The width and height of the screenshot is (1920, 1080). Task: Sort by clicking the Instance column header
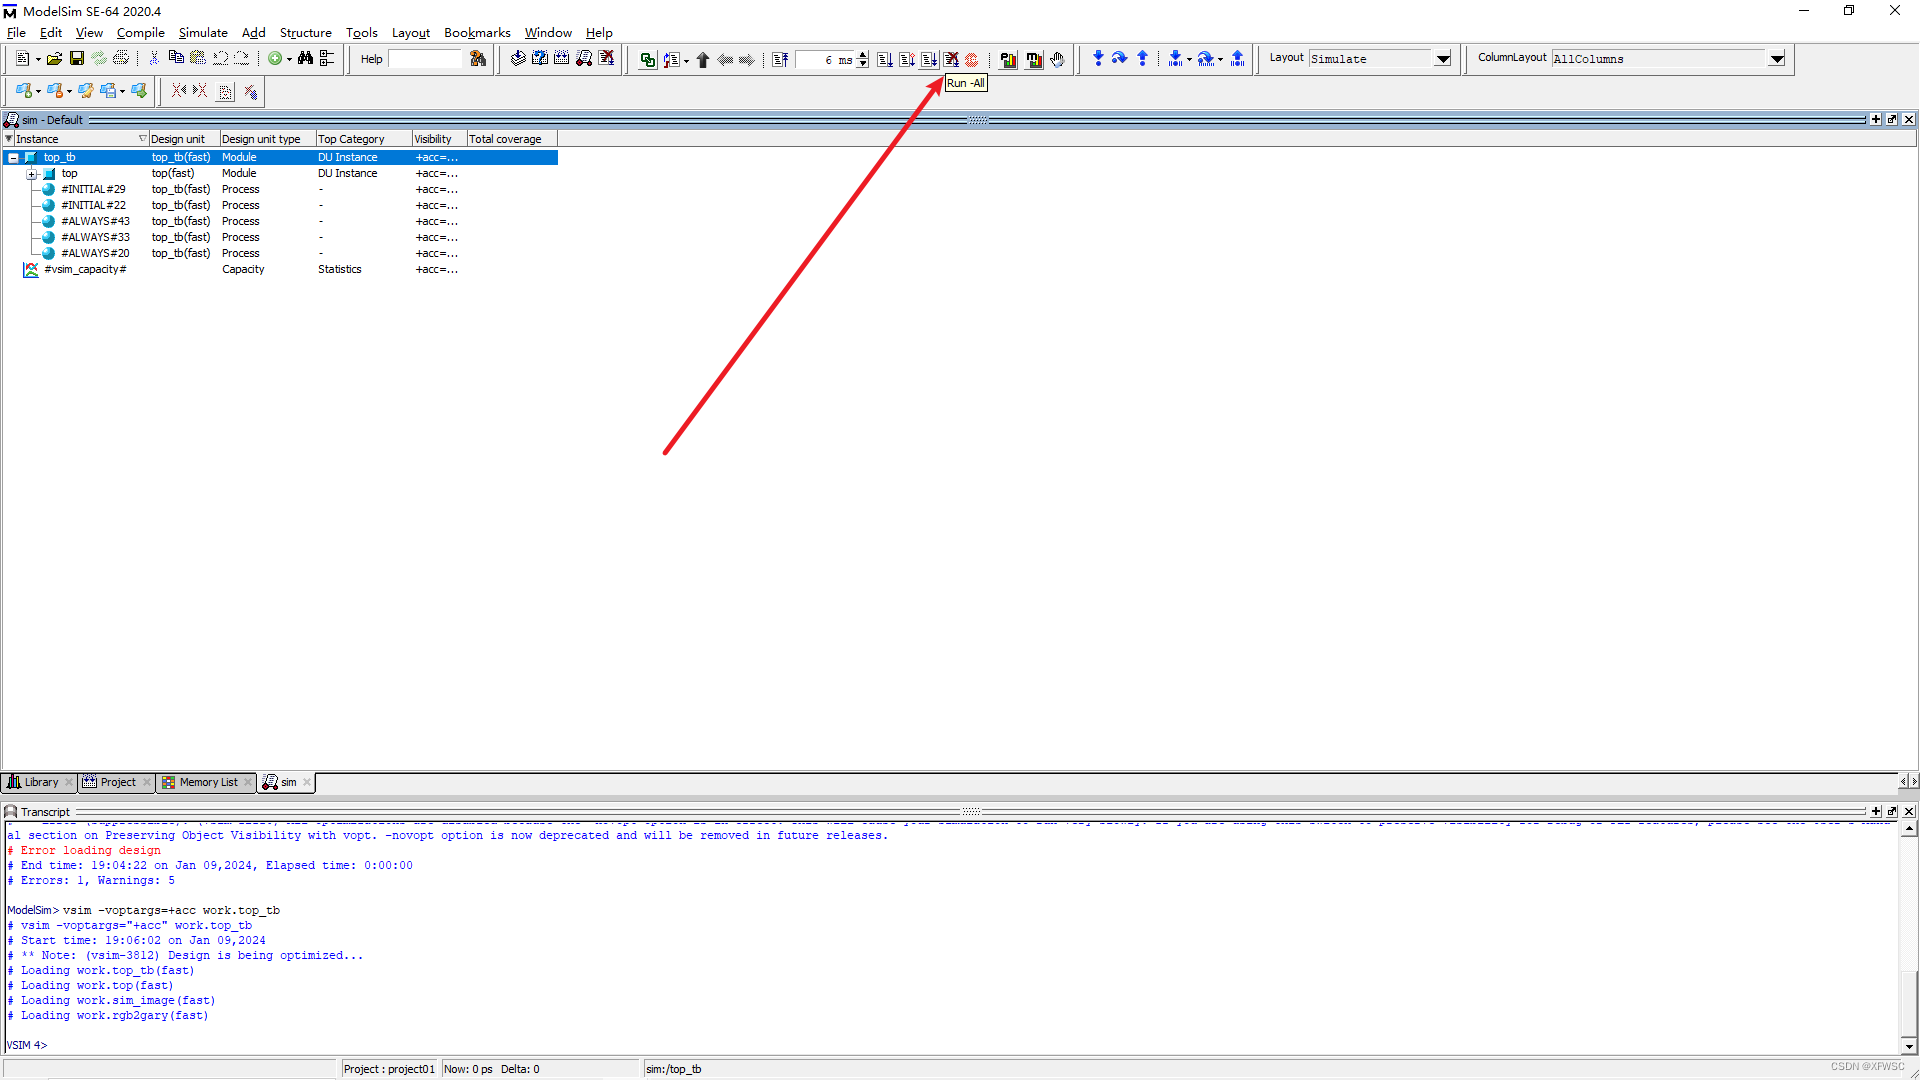(x=40, y=138)
